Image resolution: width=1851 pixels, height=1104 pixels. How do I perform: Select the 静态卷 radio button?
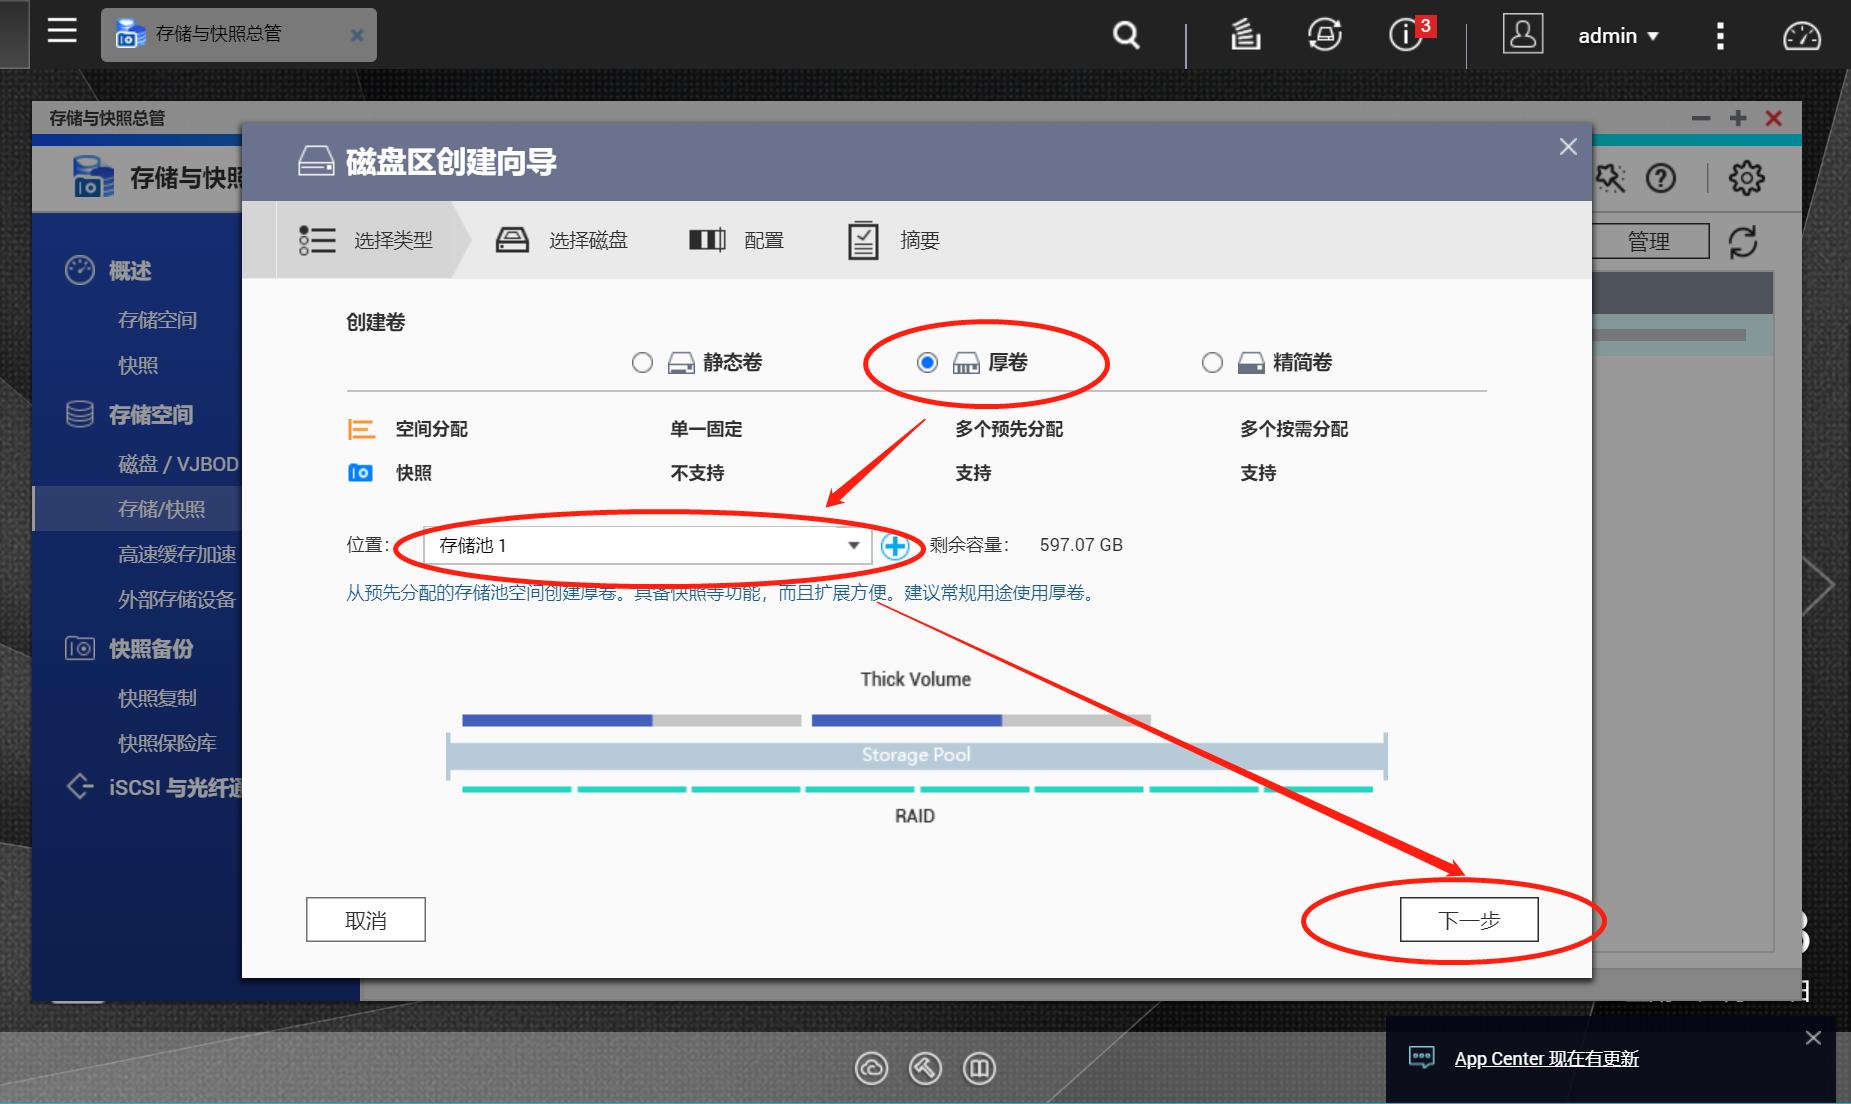point(641,362)
